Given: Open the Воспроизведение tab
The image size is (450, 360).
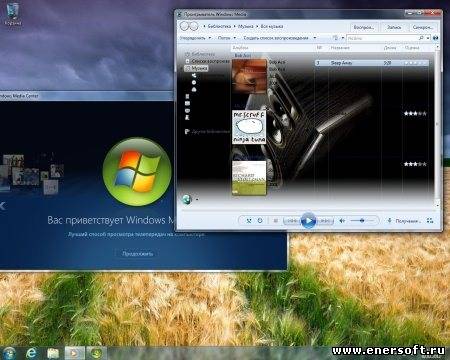Looking at the screenshot, I should 364,27.
